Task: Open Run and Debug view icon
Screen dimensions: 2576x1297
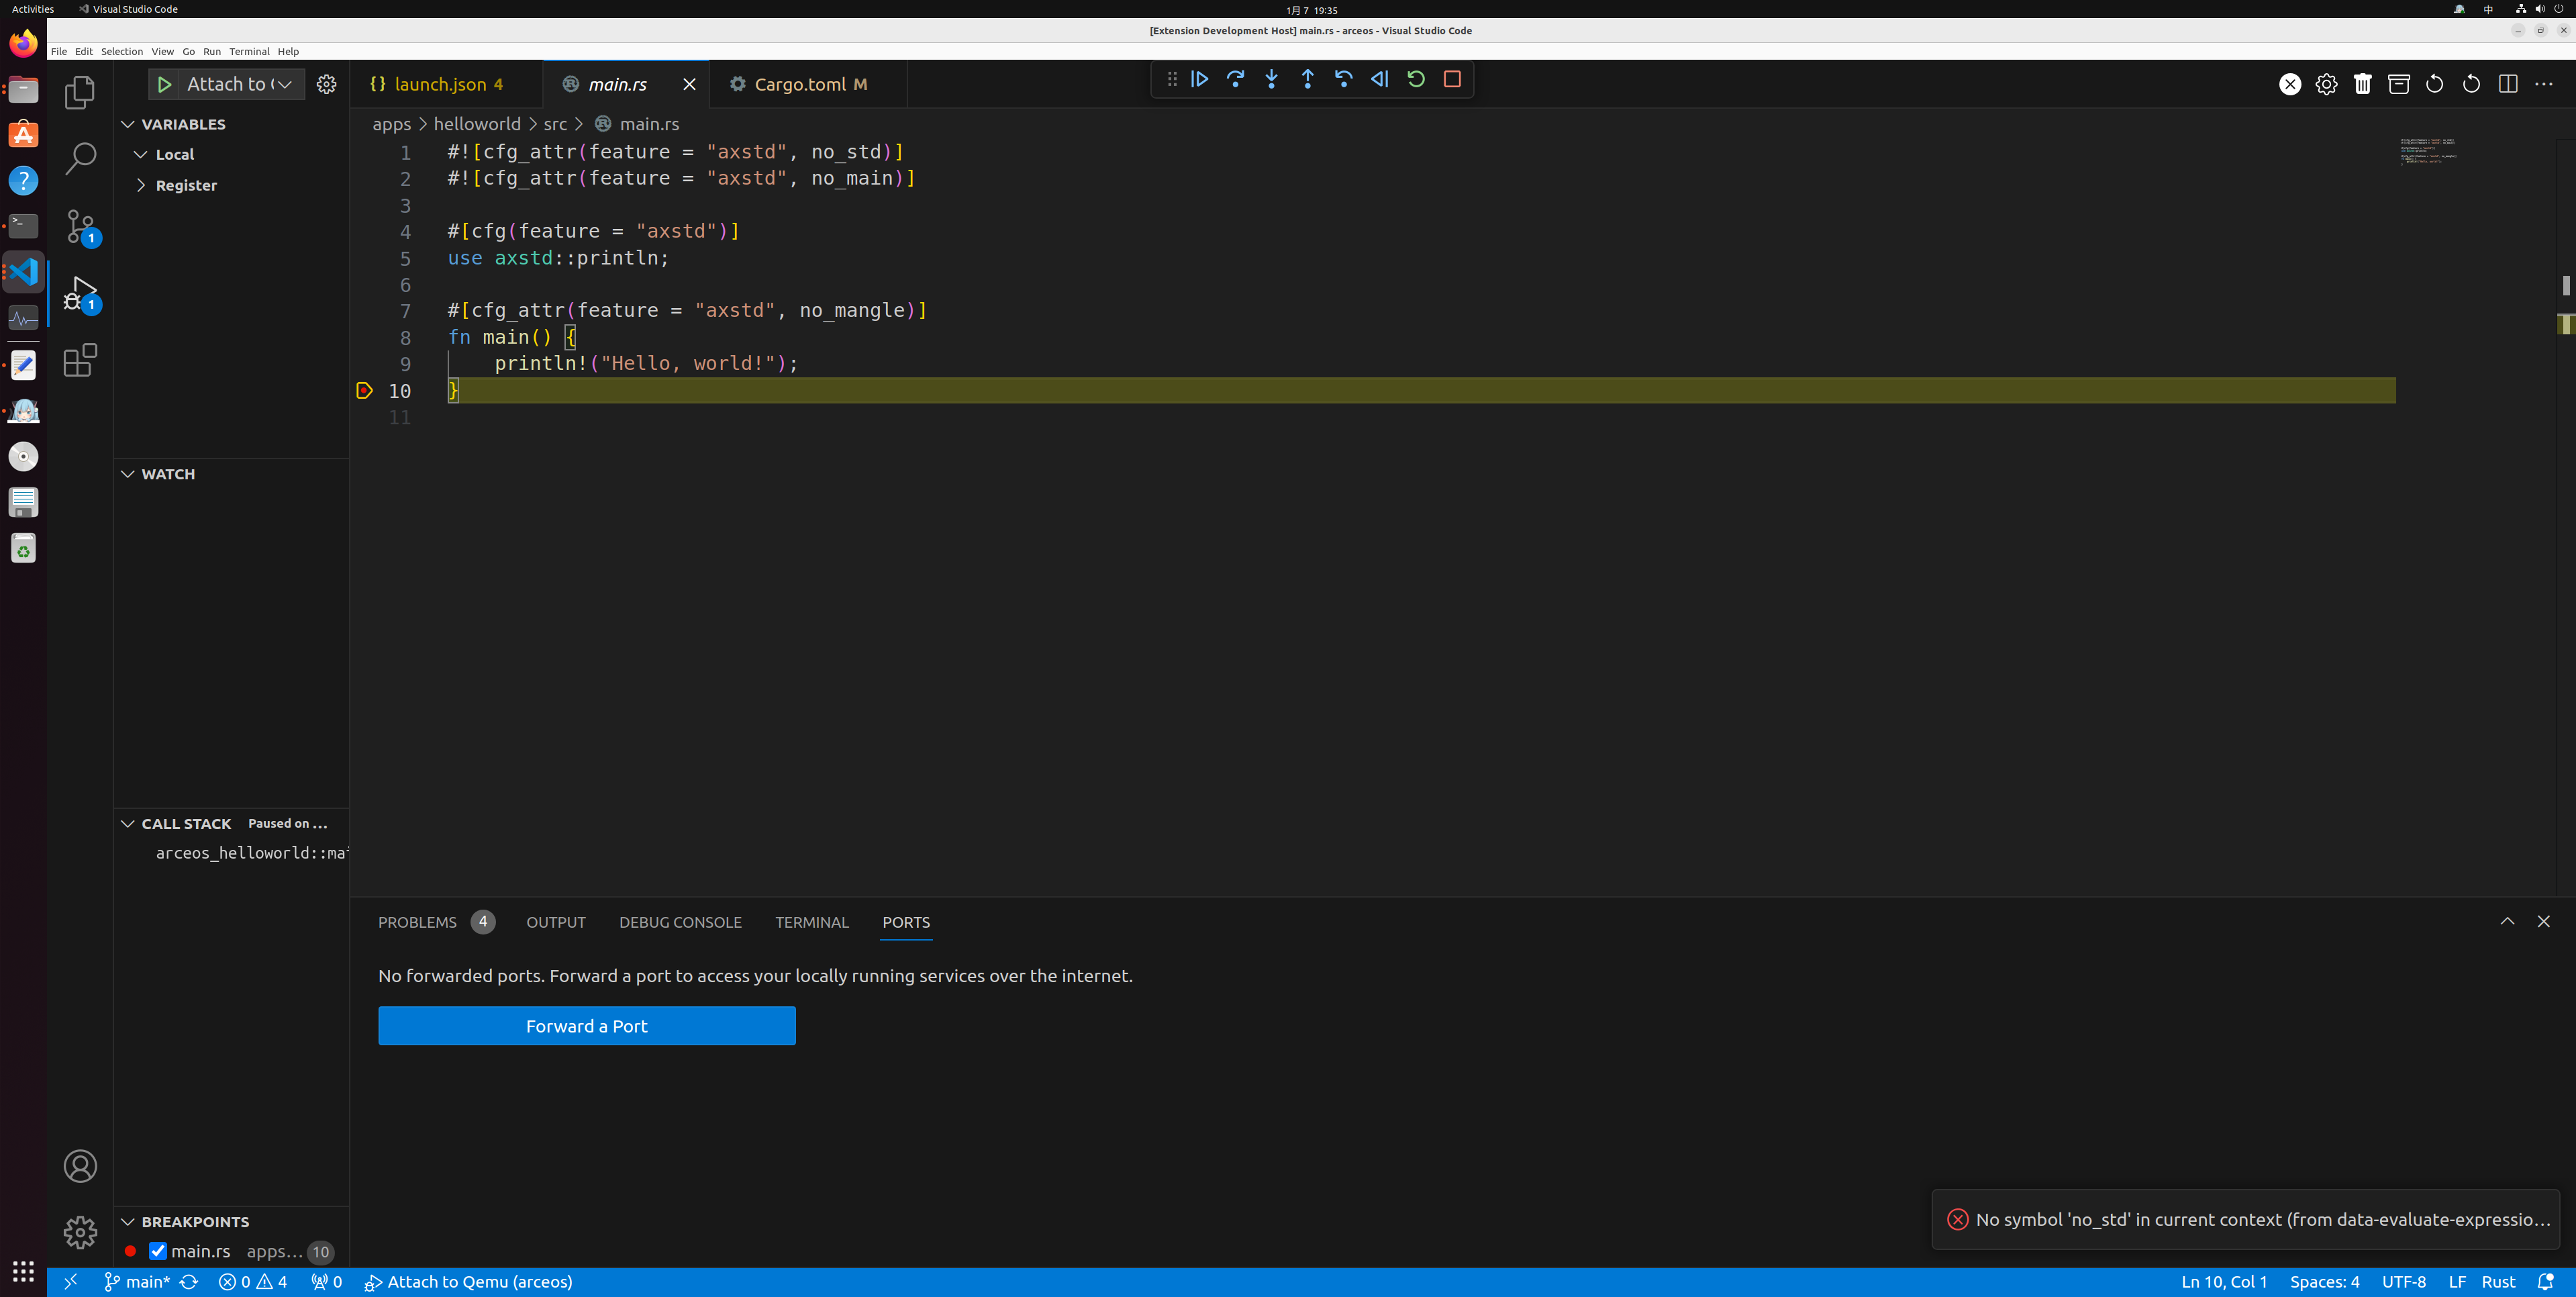Action: pyautogui.click(x=80, y=294)
